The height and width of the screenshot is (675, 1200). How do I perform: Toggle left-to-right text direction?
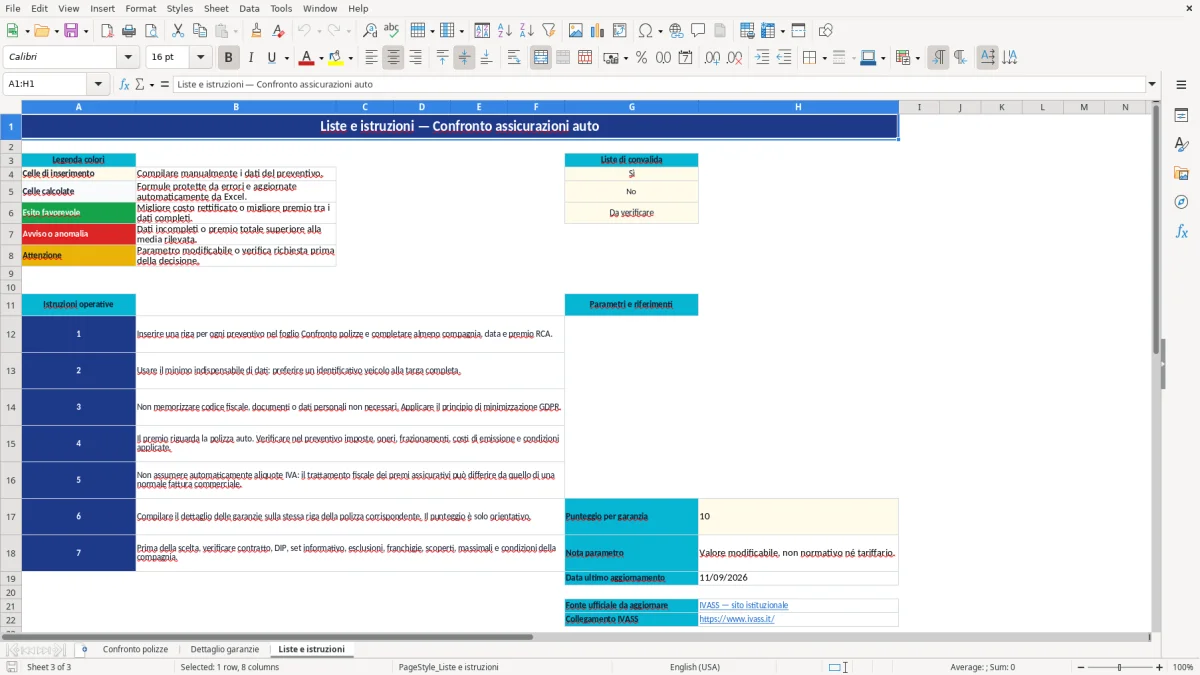tap(938, 58)
